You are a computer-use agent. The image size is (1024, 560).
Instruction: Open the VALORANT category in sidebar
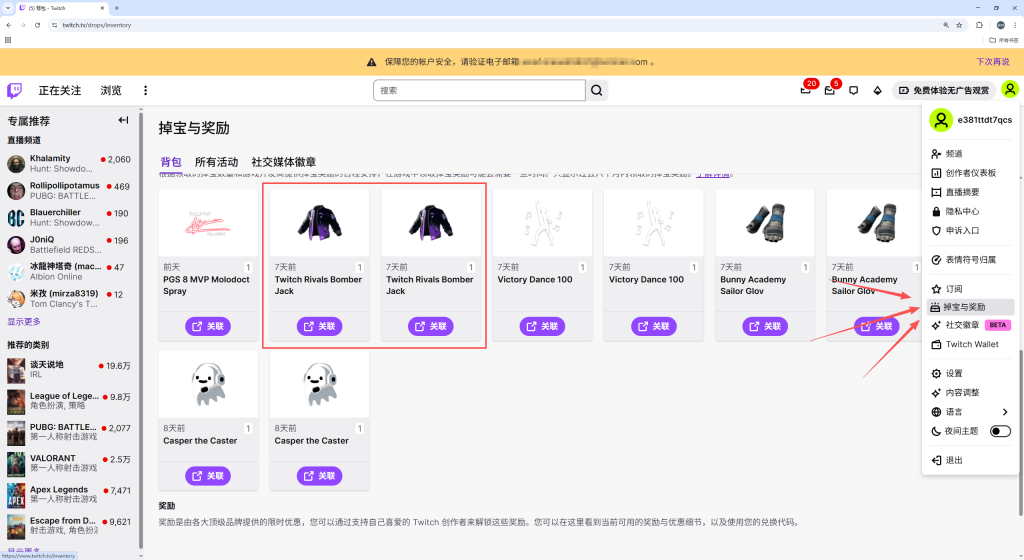pos(53,458)
